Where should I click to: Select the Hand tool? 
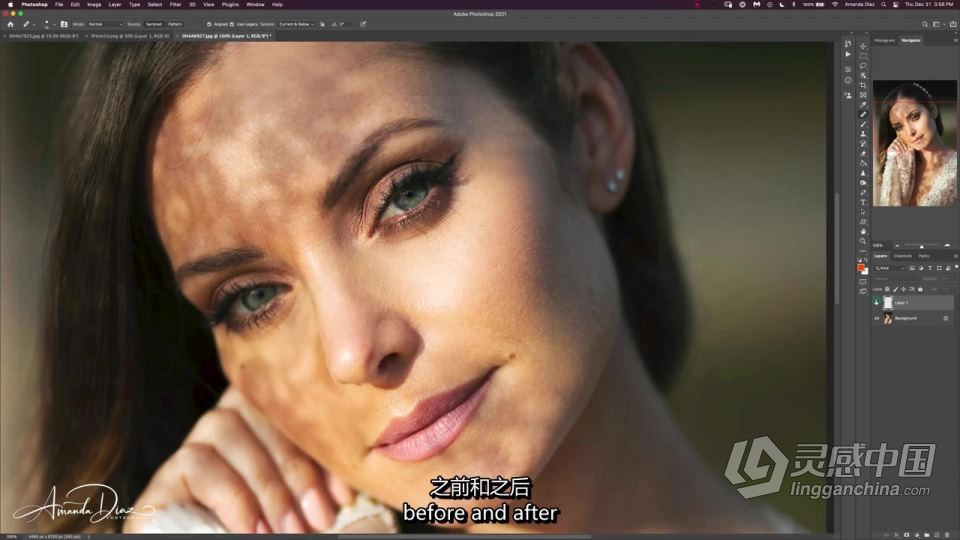click(863, 231)
